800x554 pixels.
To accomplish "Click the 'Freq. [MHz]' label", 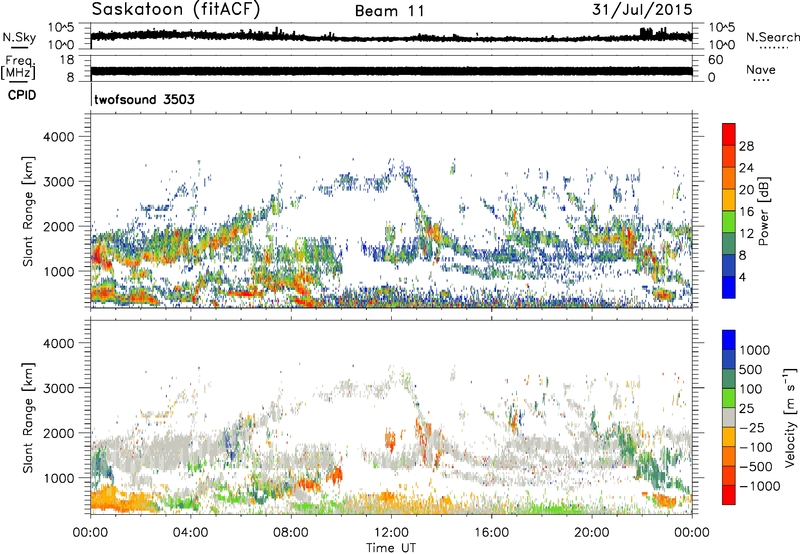I will point(18,68).
